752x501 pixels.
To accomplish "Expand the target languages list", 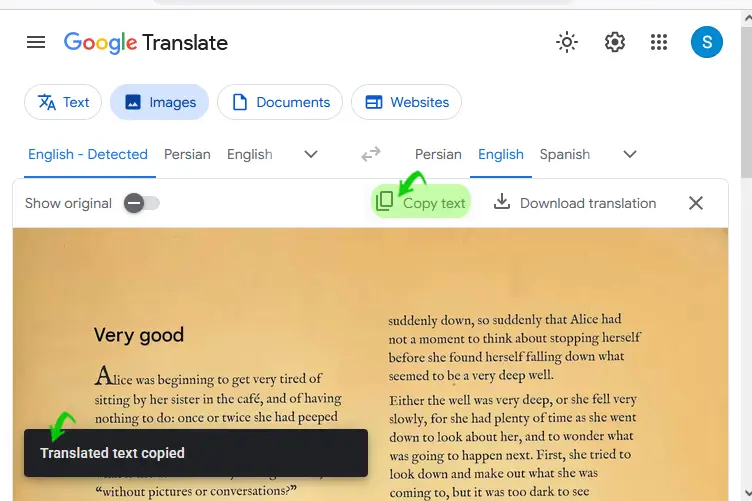I will (x=630, y=154).
